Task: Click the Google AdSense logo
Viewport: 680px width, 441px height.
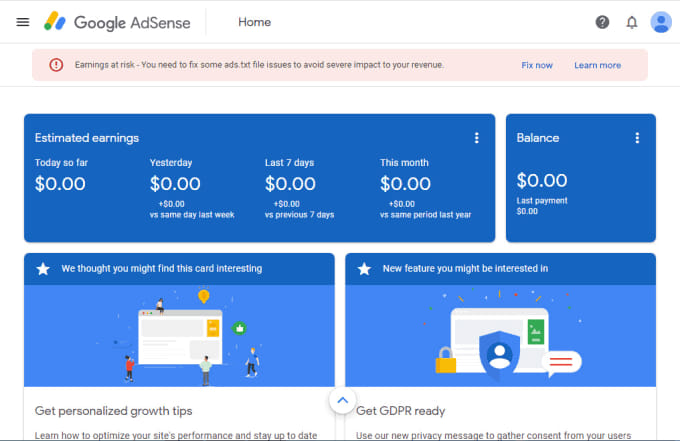Action: coord(117,22)
